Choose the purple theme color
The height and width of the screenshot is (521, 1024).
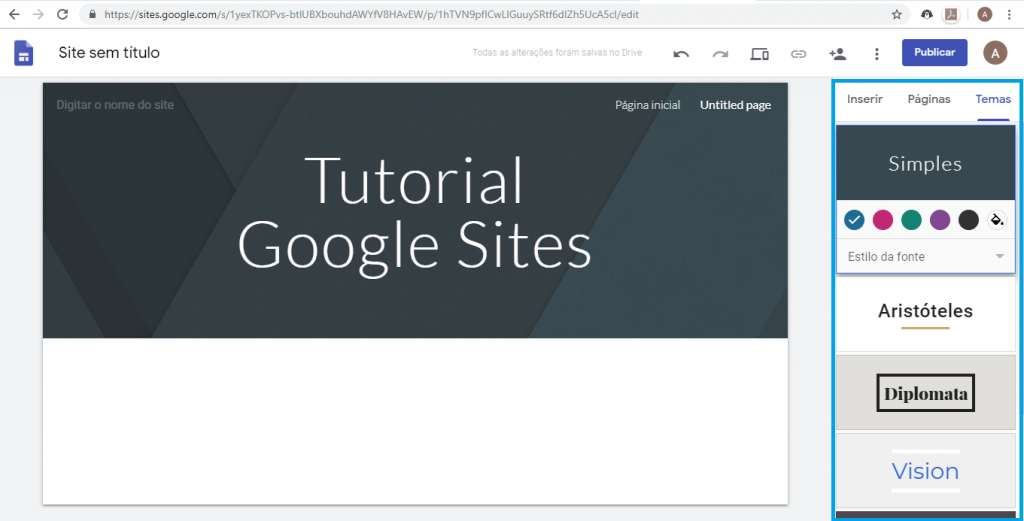[x=940, y=220]
